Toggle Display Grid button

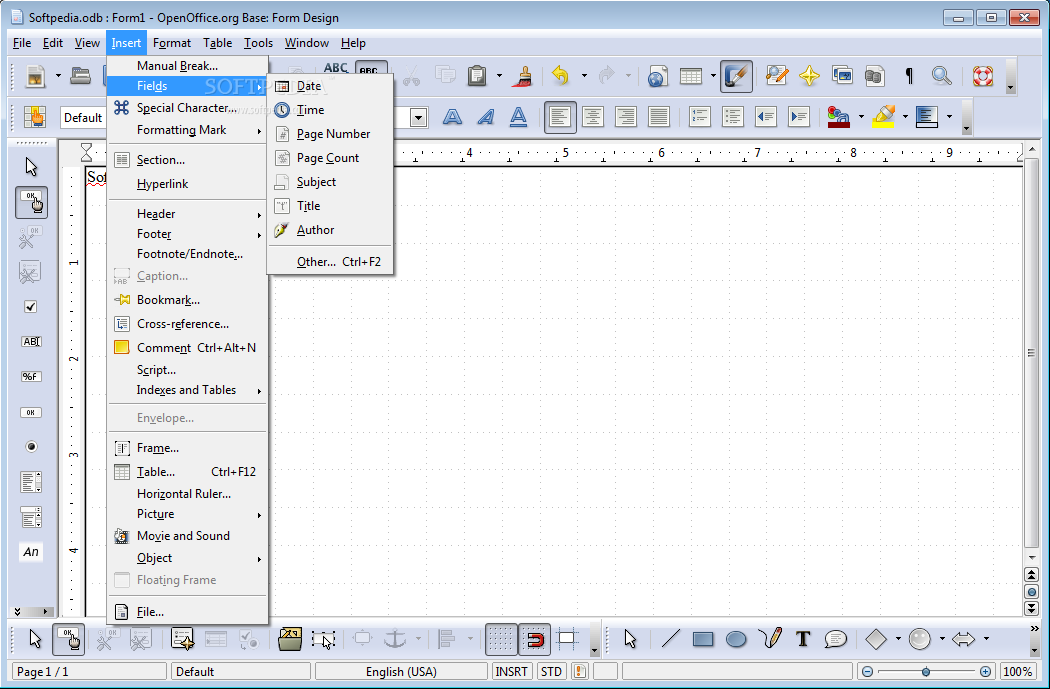point(501,639)
